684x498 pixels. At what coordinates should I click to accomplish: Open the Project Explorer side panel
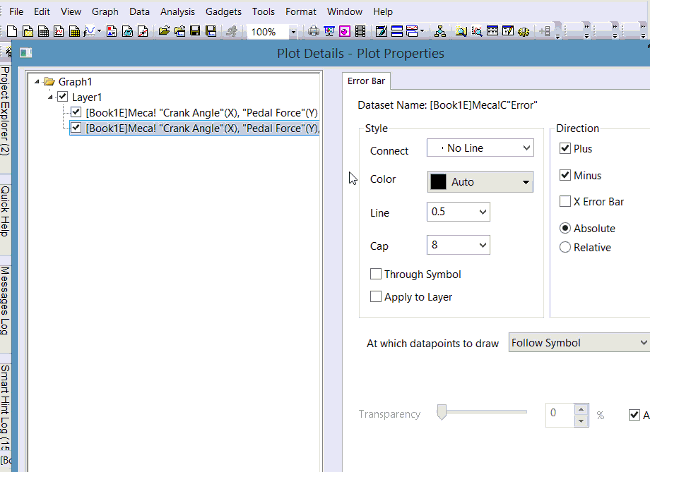pos(5,110)
